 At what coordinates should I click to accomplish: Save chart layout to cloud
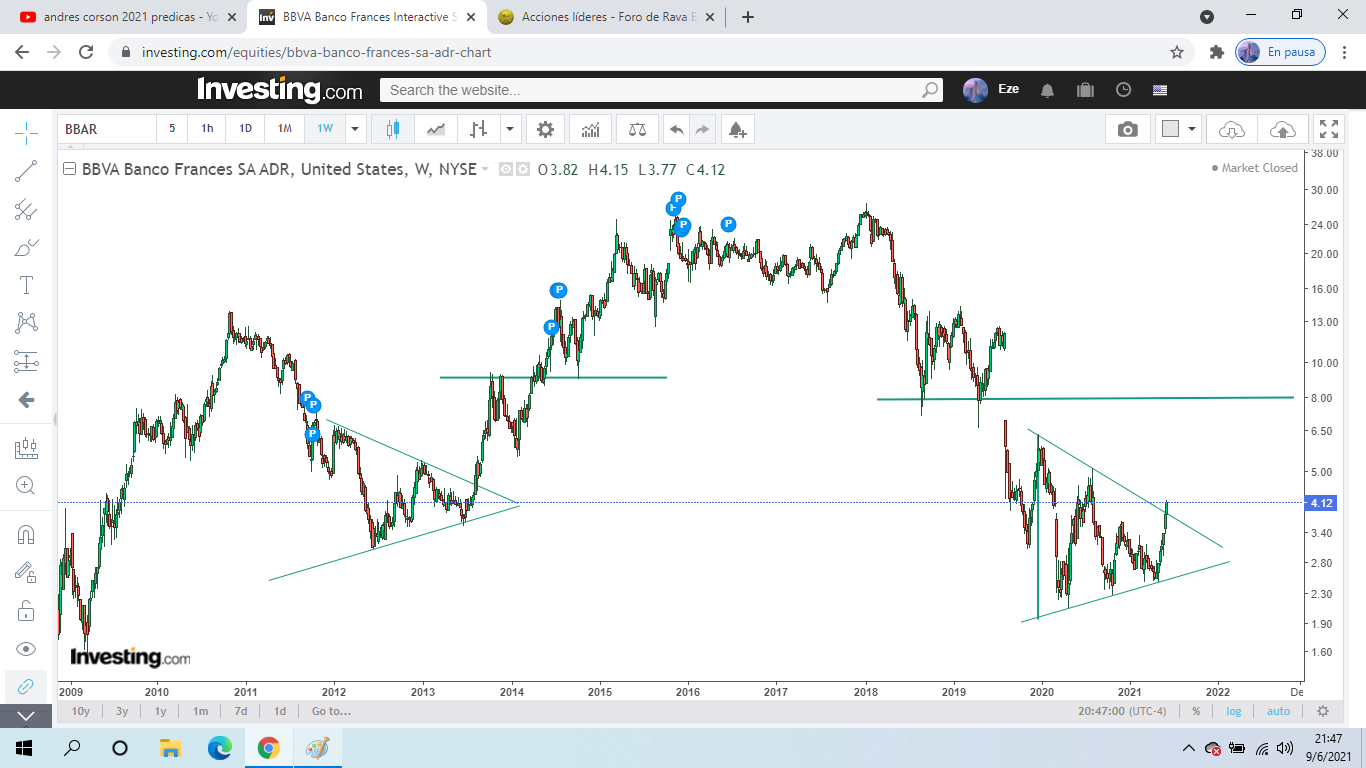[x=1282, y=129]
